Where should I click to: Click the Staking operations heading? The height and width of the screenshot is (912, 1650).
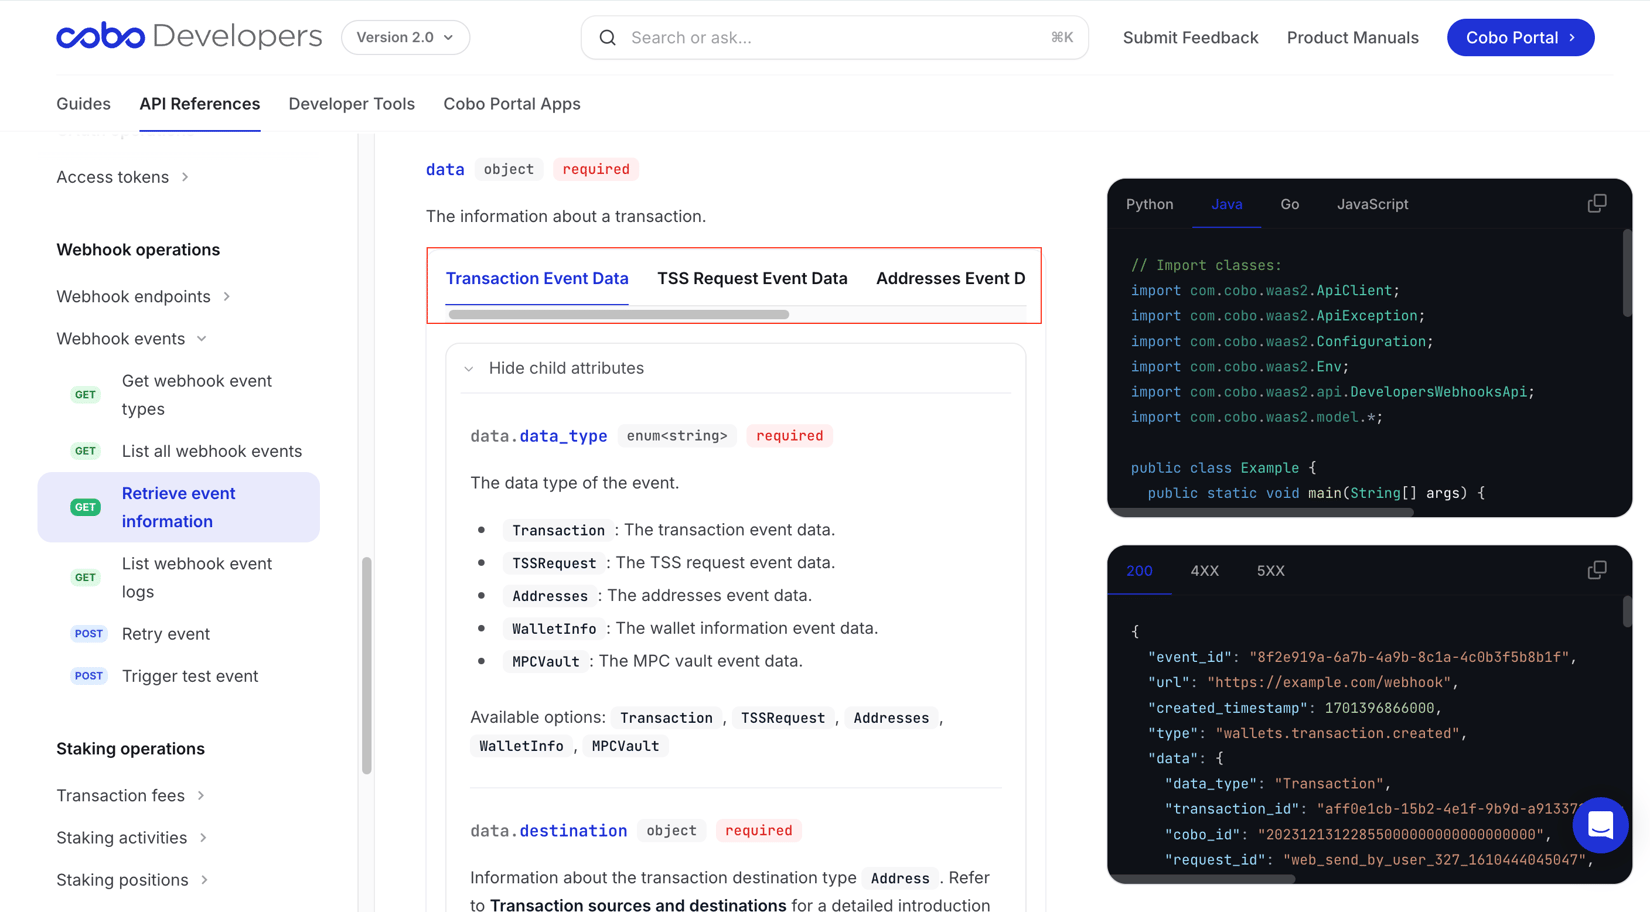click(130, 749)
